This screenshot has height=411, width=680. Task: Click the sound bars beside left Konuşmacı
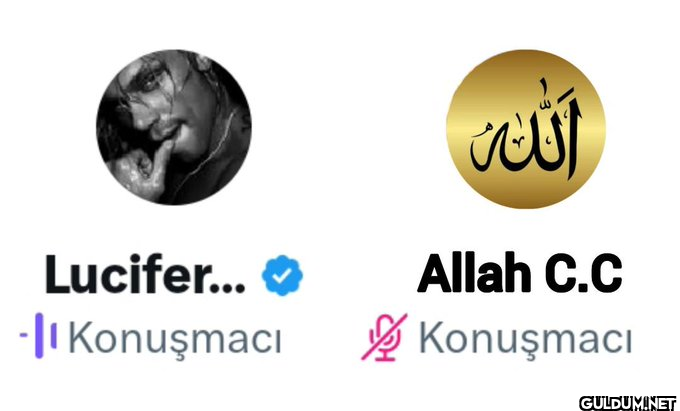[x=38, y=336]
